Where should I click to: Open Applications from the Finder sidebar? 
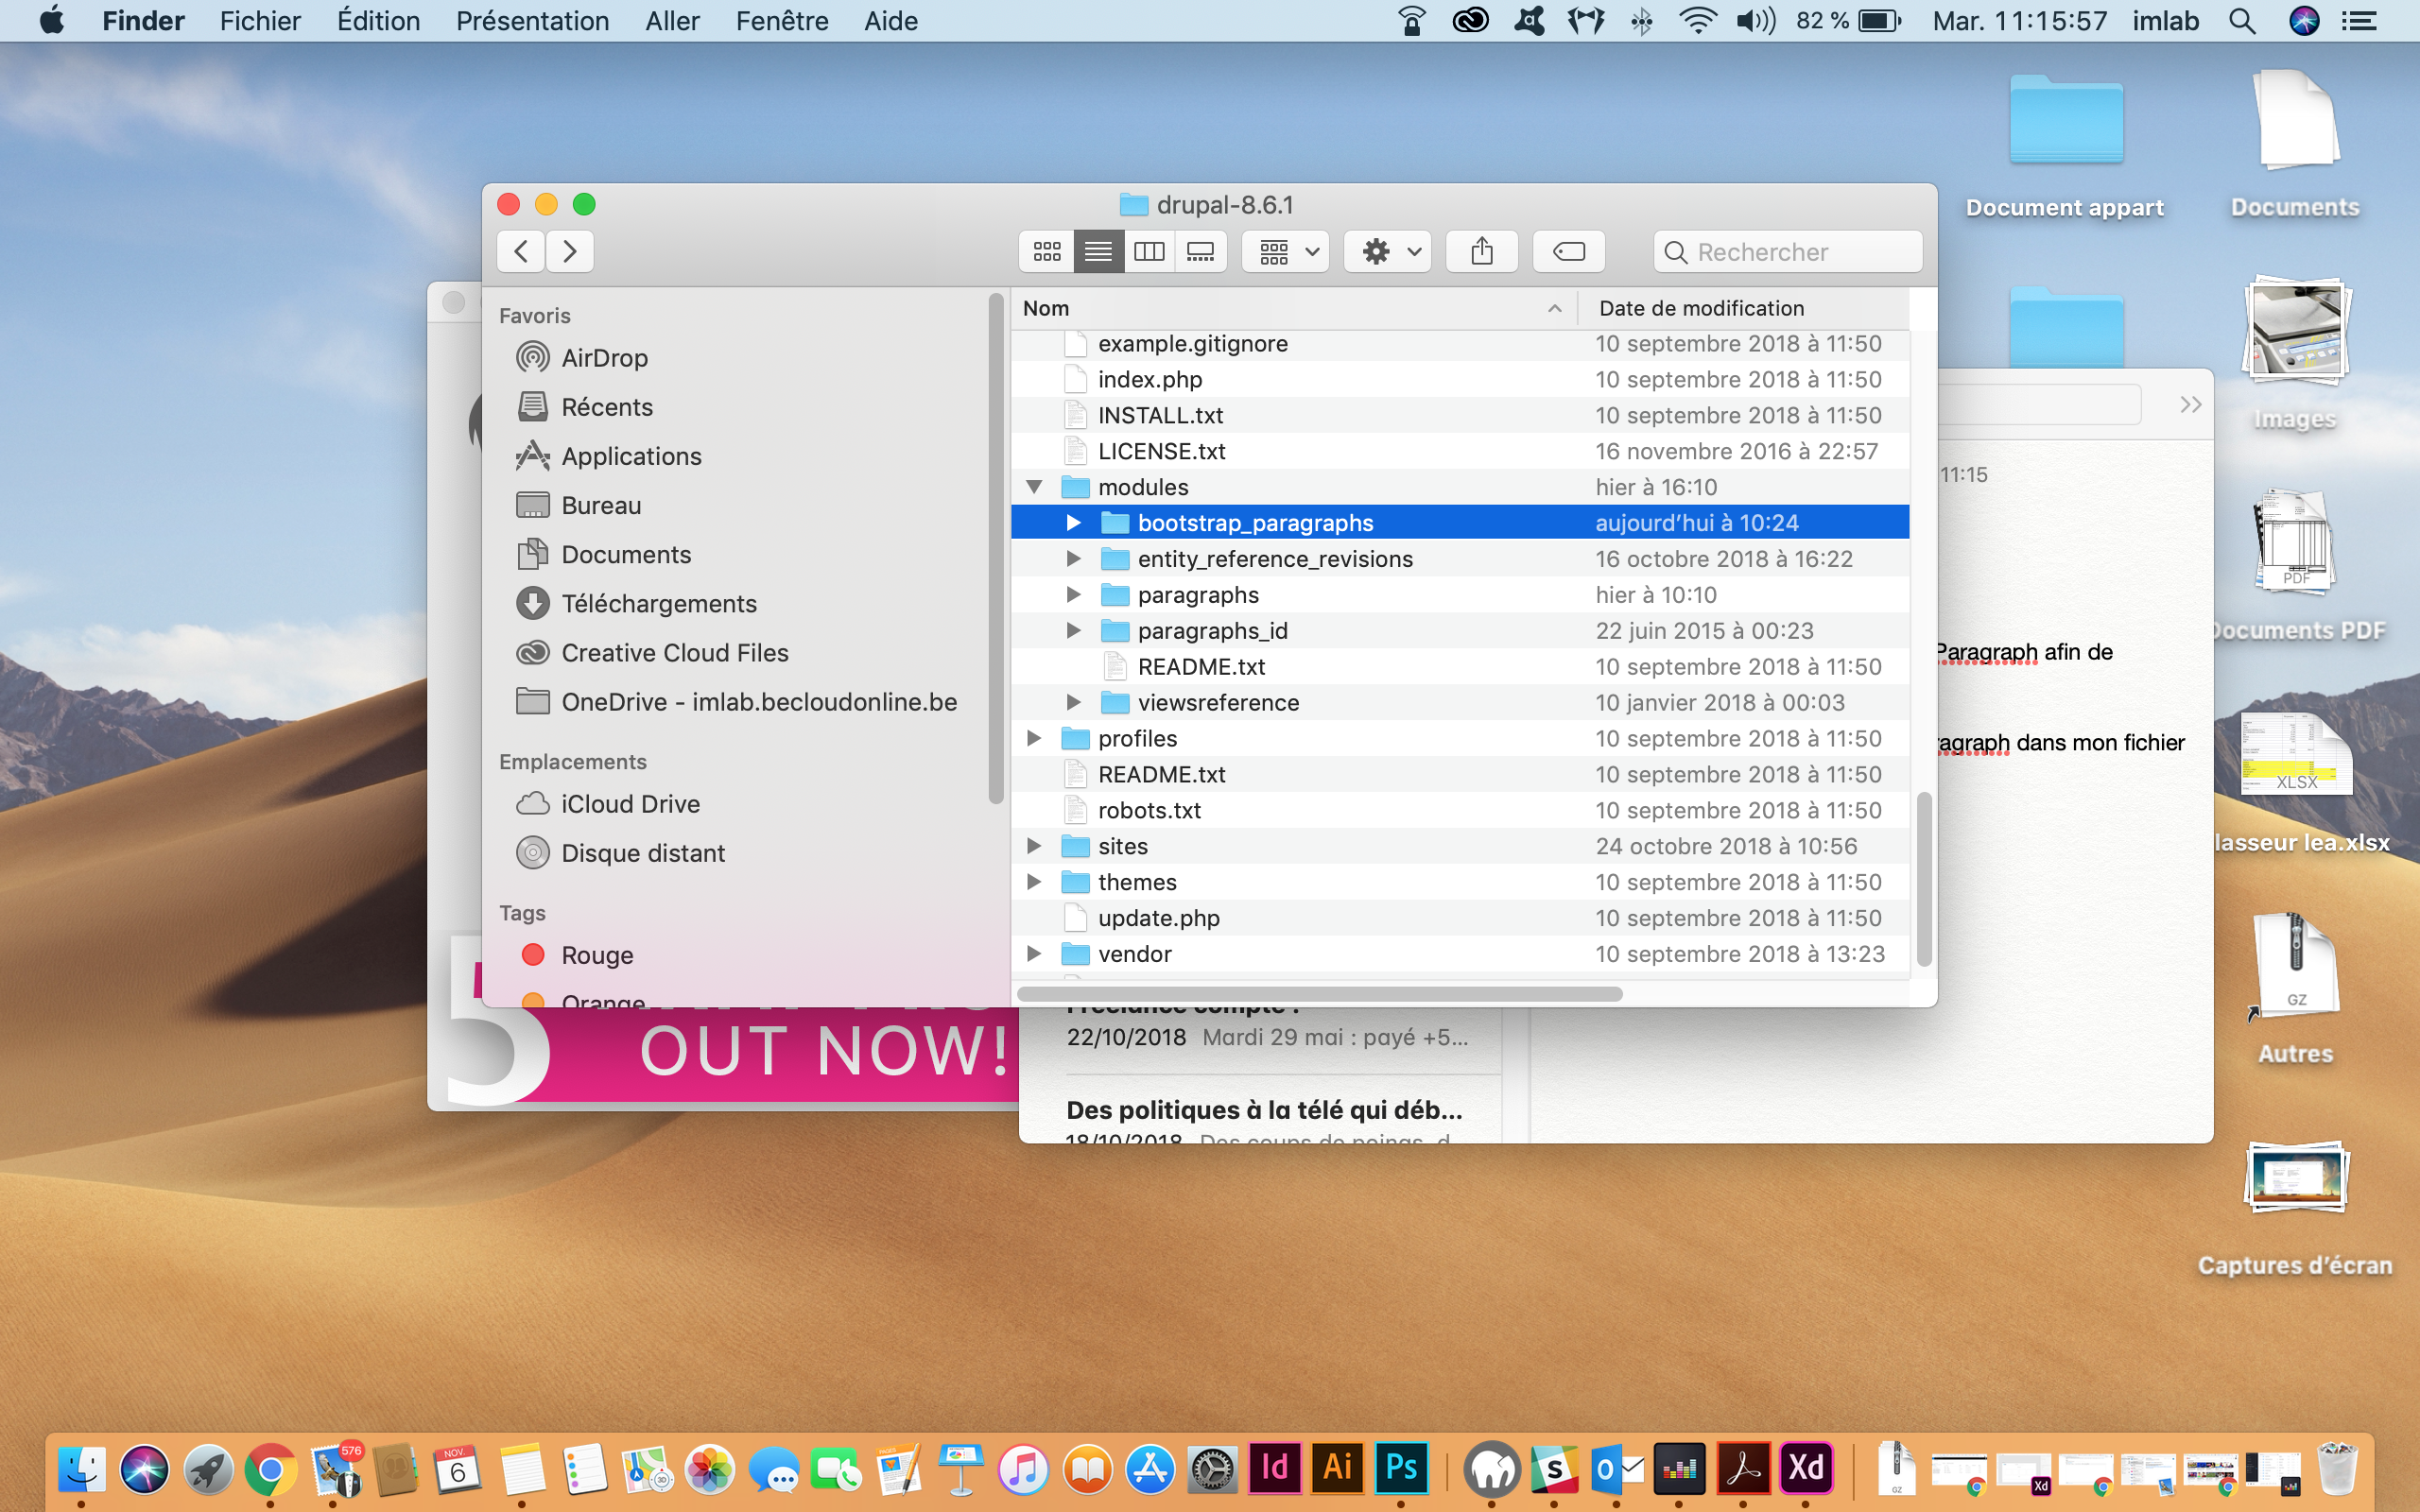[631, 455]
